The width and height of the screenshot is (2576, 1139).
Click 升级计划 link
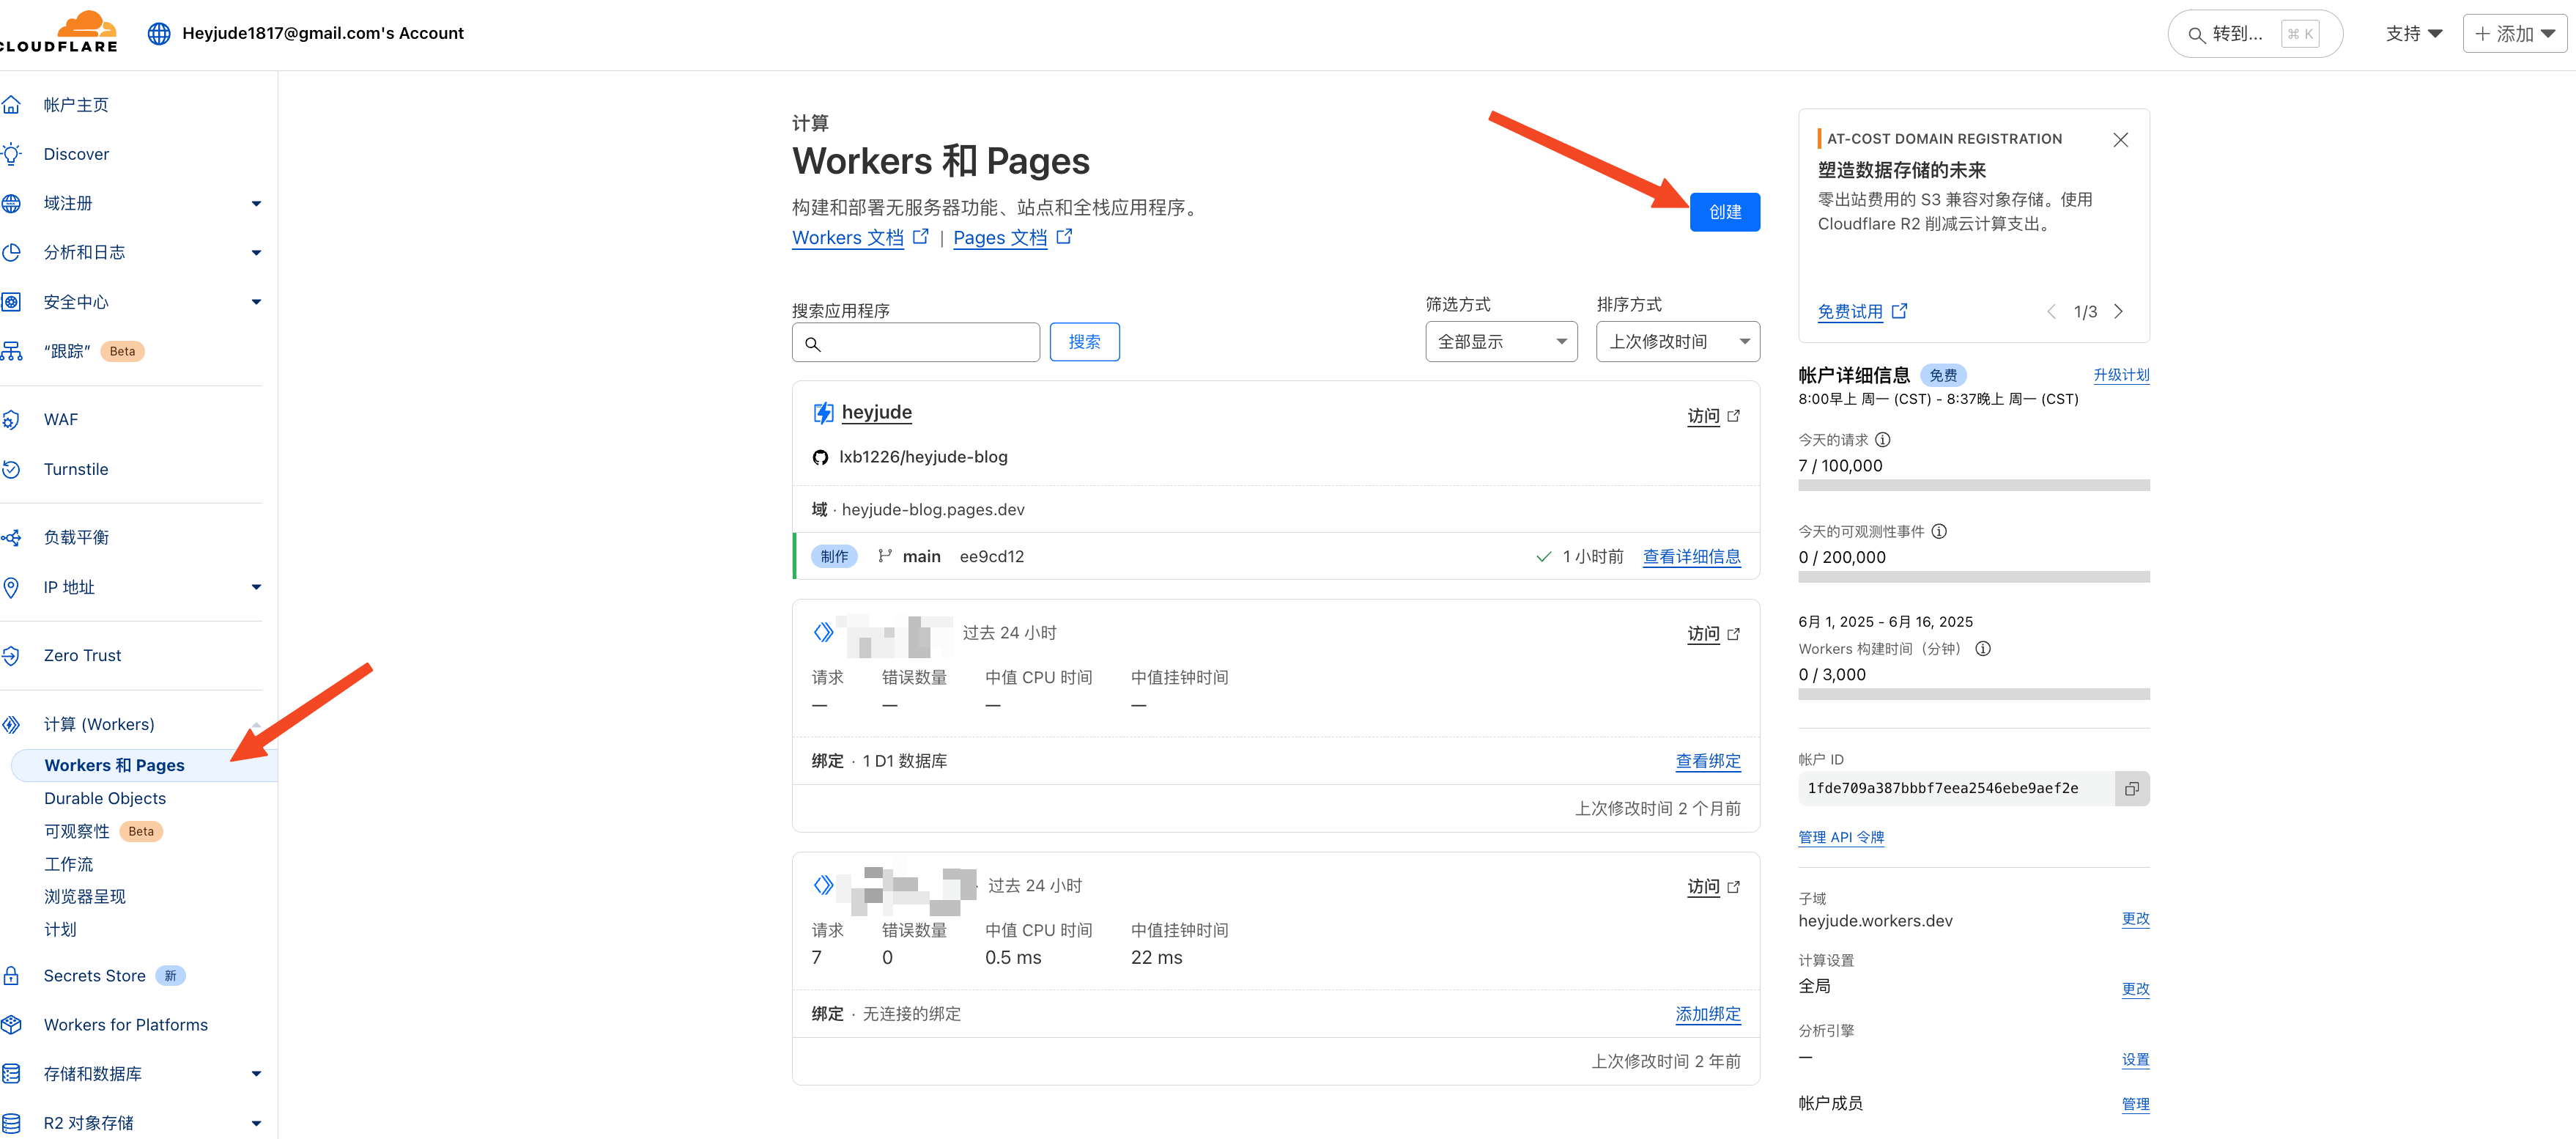[x=2121, y=375]
